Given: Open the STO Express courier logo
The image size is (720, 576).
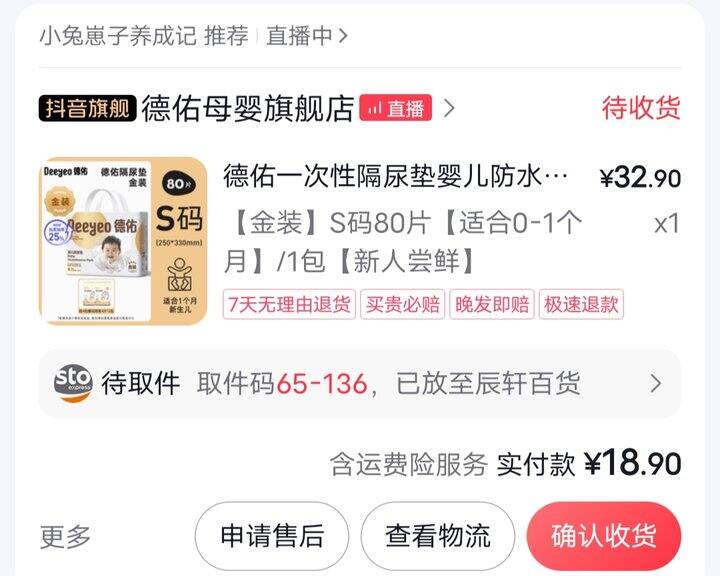Looking at the screenshot, I should pos(73,384).
